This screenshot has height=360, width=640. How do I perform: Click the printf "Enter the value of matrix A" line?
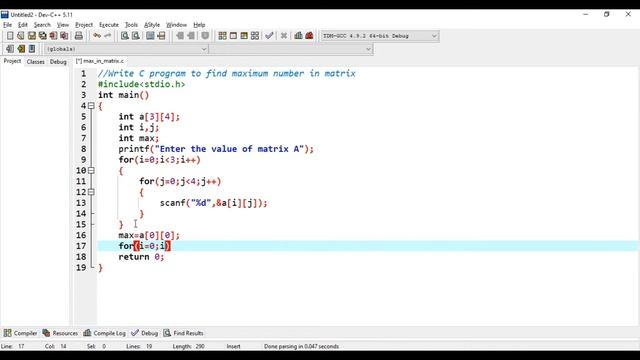tap(216, 149)
